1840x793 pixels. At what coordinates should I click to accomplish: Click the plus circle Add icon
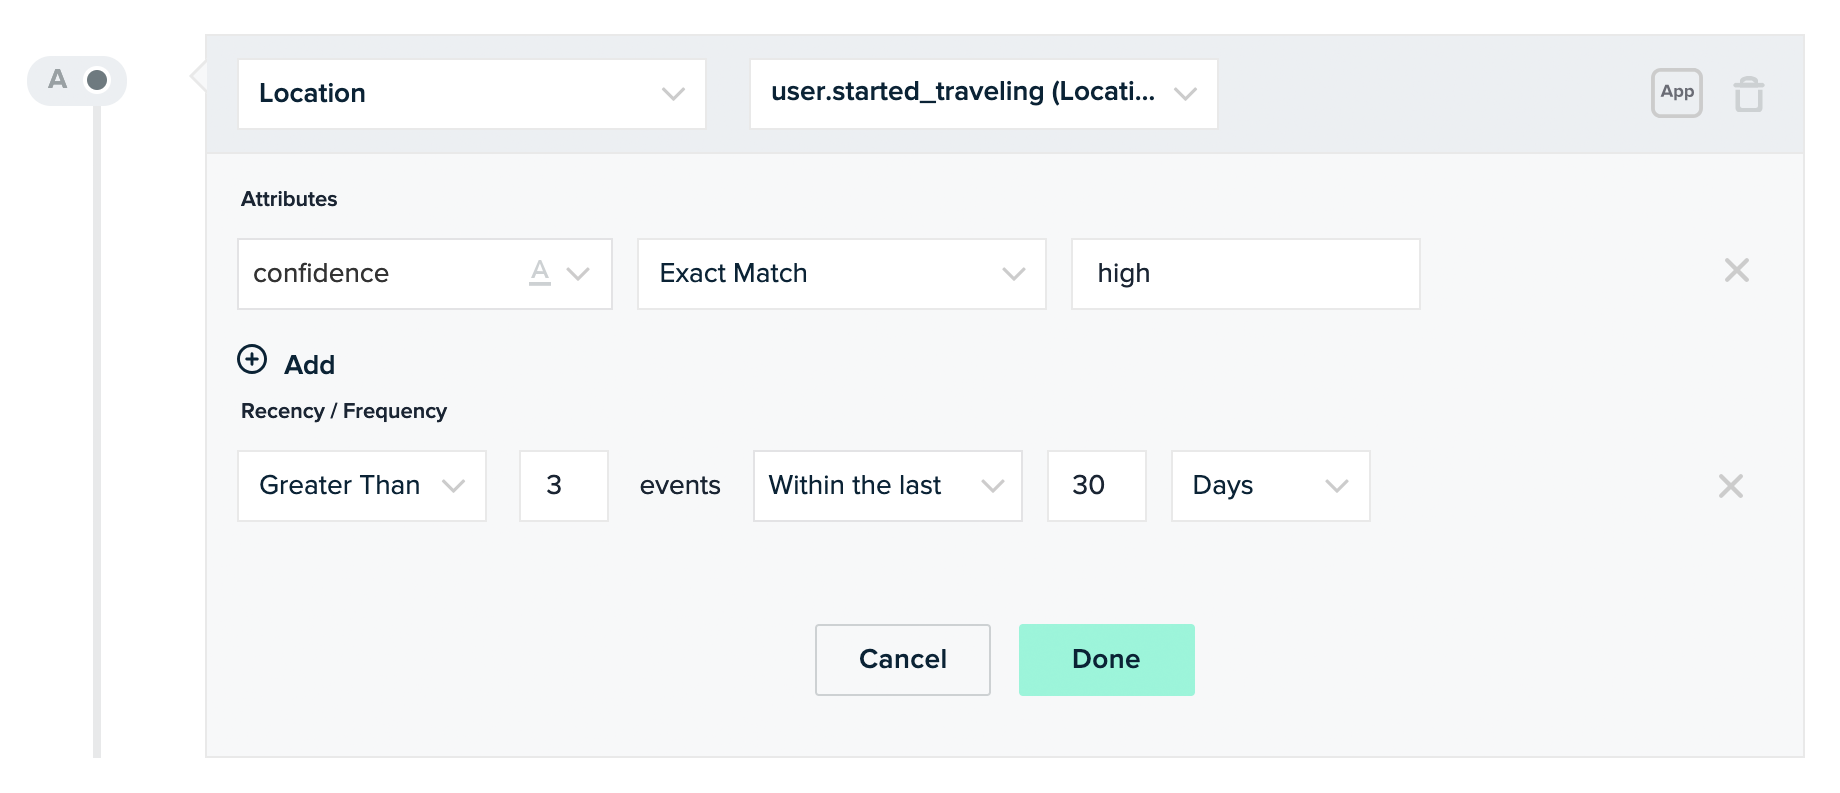(252, 360)
